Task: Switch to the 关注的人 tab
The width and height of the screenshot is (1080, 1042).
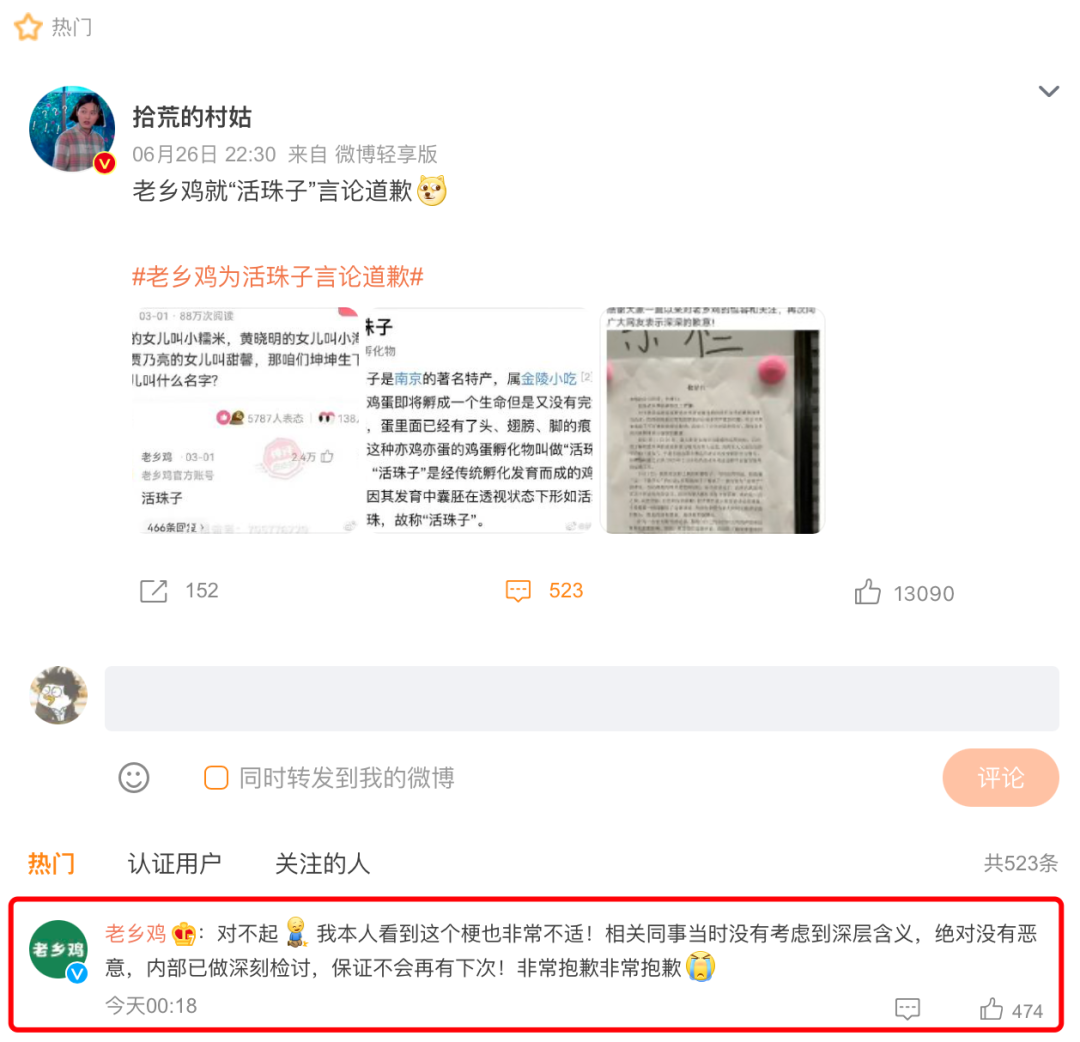Action: click(322, 864)
